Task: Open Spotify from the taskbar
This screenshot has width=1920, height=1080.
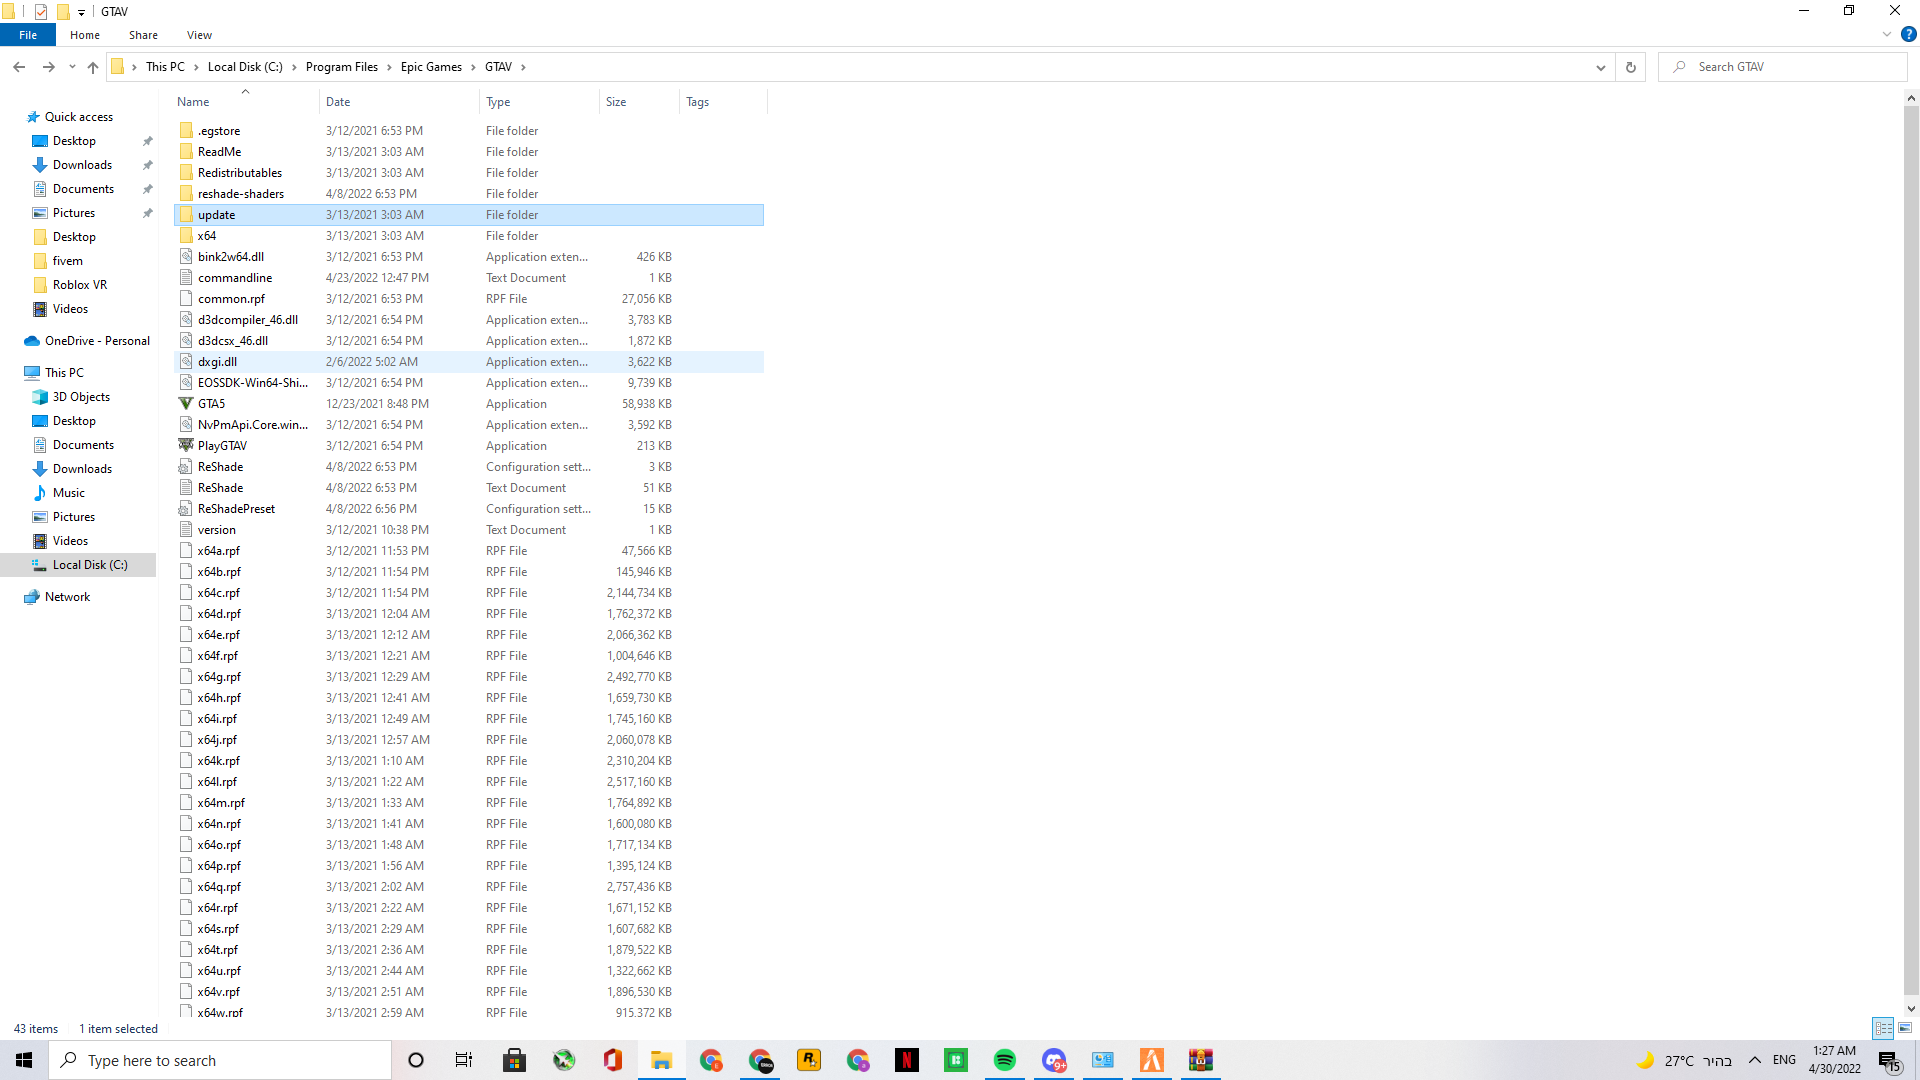Action: point(1004,1060)
